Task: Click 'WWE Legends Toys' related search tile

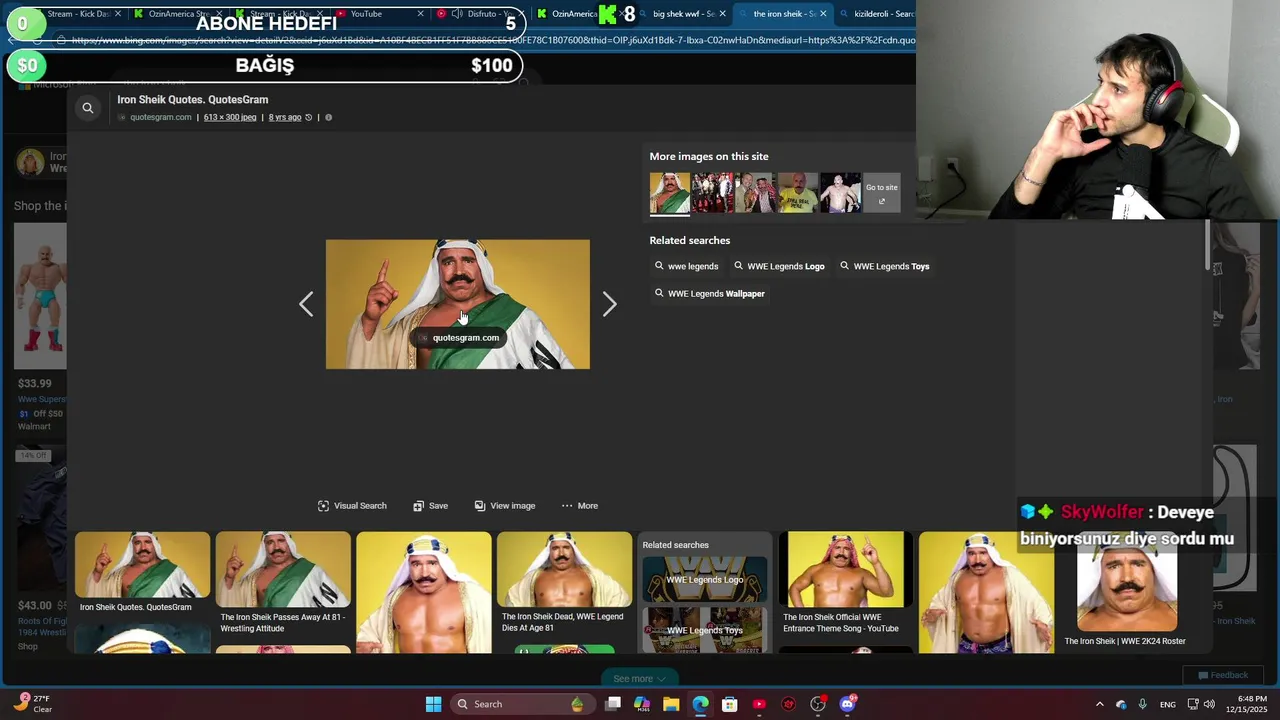Action: pyautogui.click(x=704, y=630)
